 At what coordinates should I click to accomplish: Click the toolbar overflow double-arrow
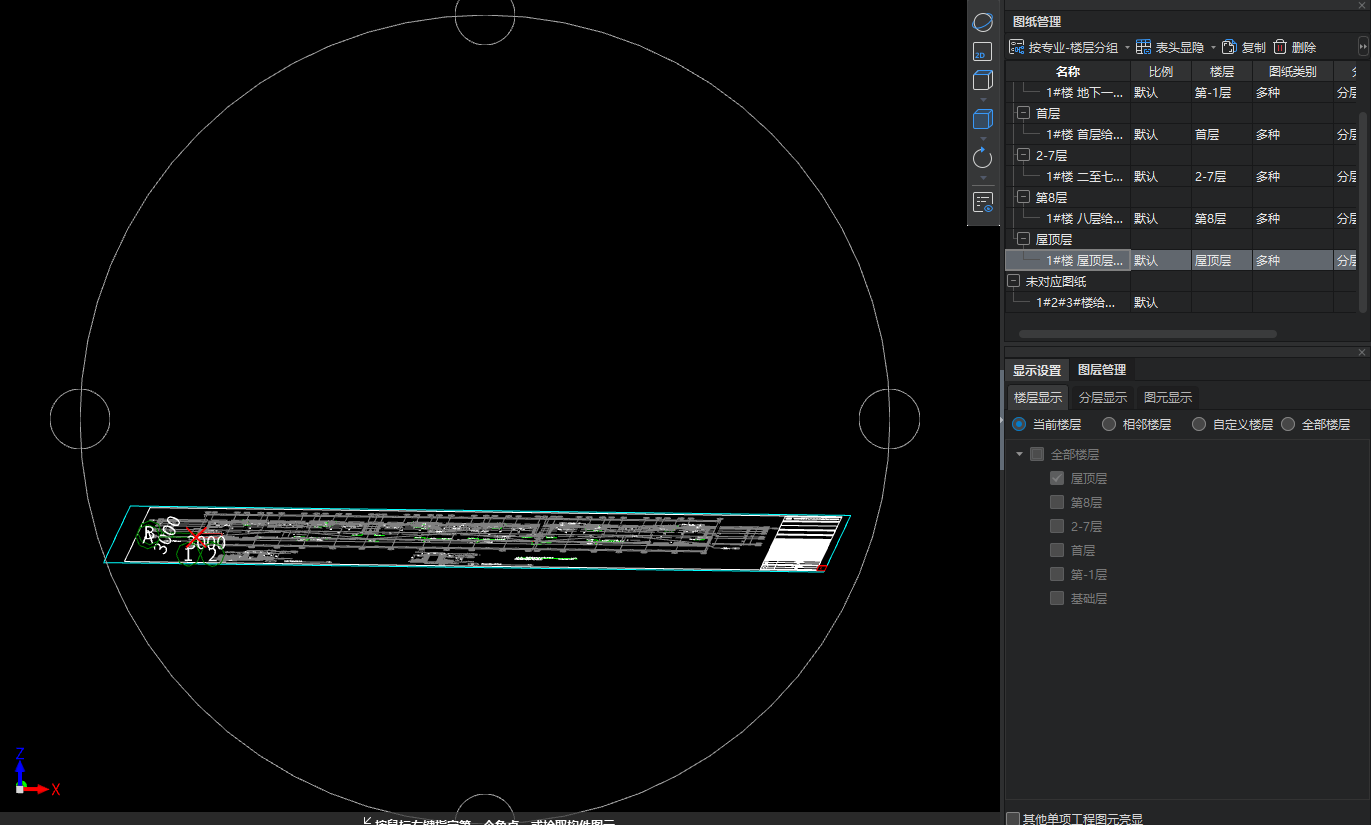coord(1363,47)
